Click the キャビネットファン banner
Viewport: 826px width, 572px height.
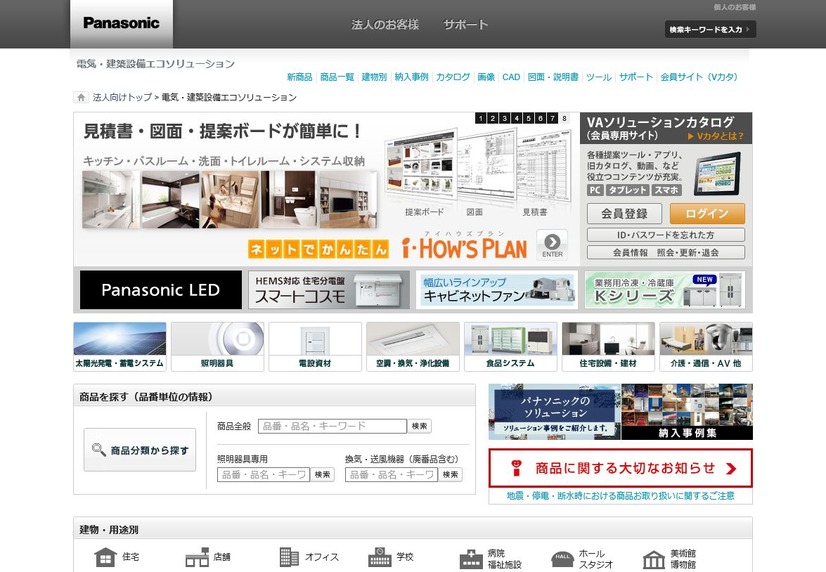(497, 290)
